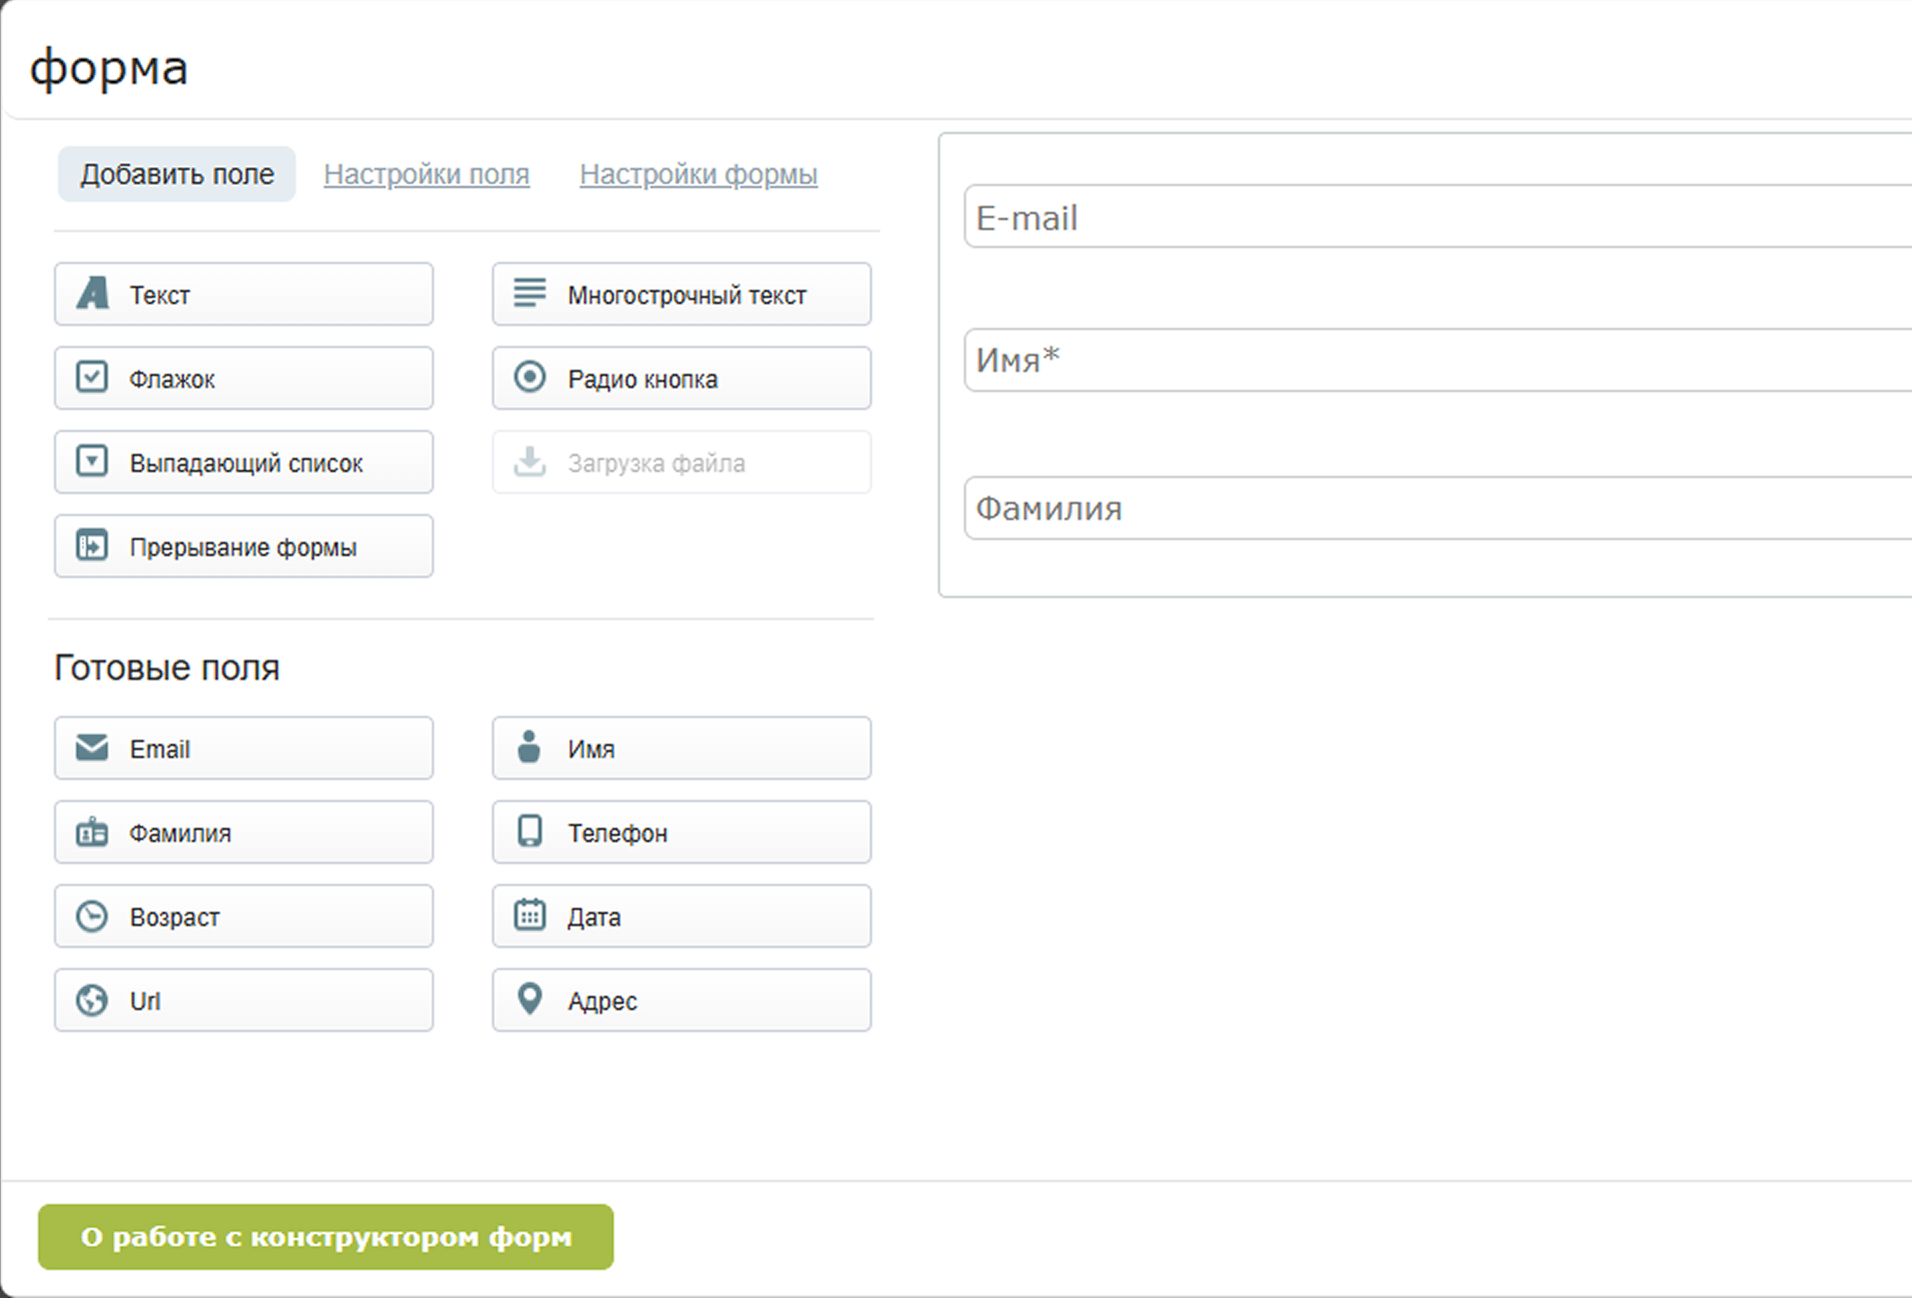Click the calendar icon for Дата
Screen dimensions: 1912x1298
point(530,914)
